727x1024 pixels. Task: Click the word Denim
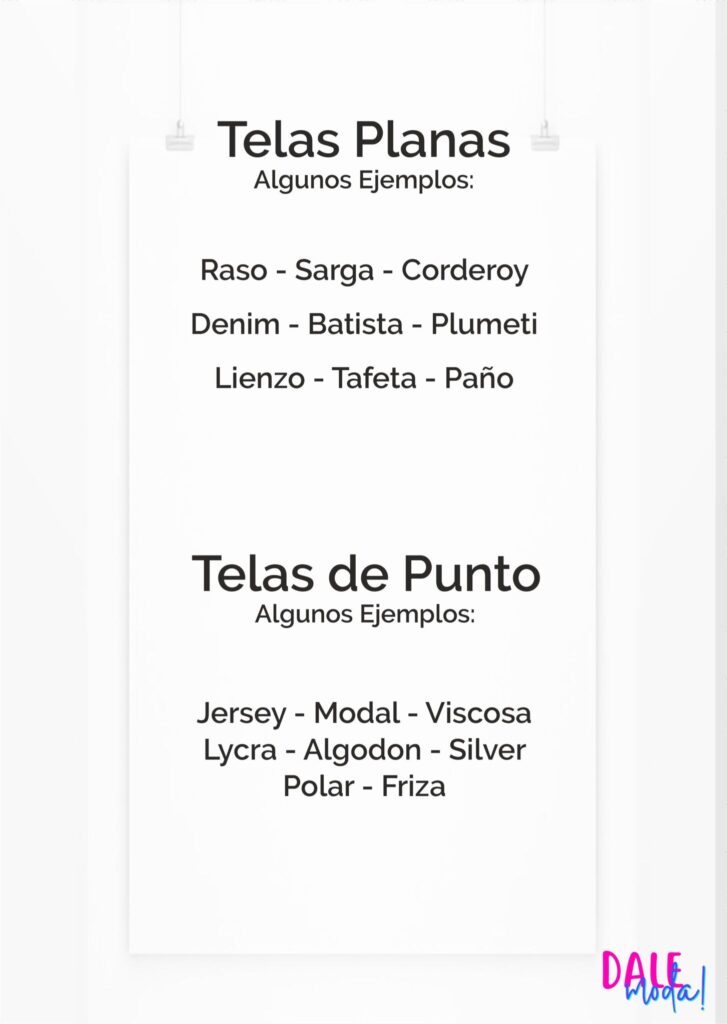tap(235, 325)
